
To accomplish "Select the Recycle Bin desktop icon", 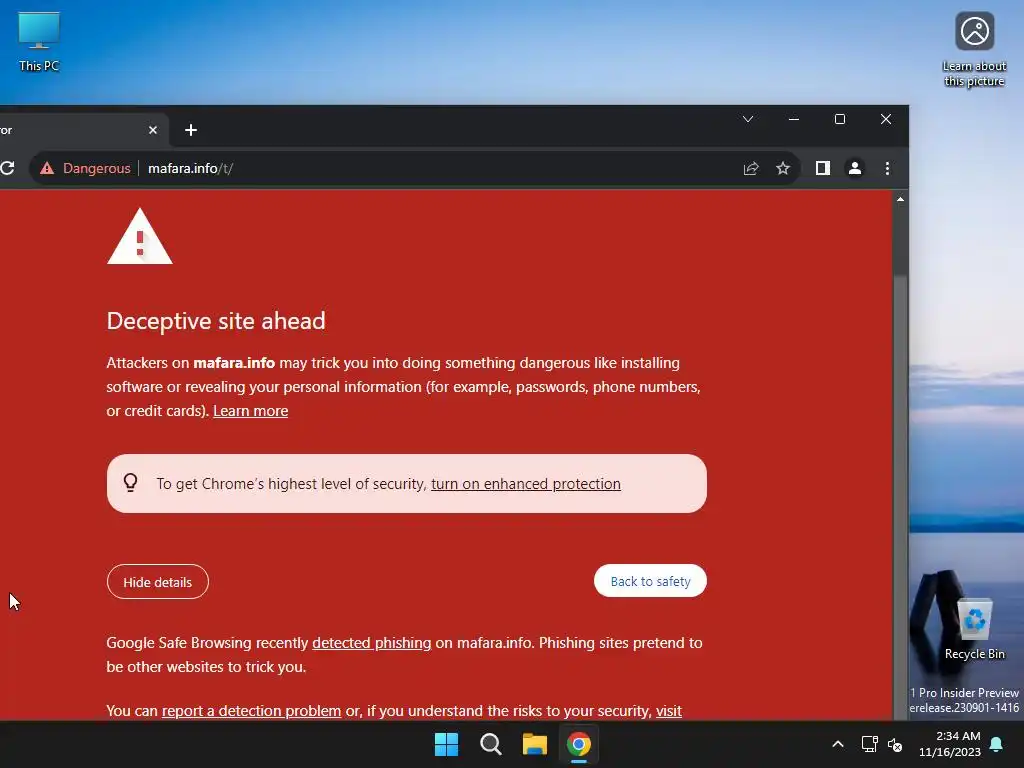I will tap(974, 630).
